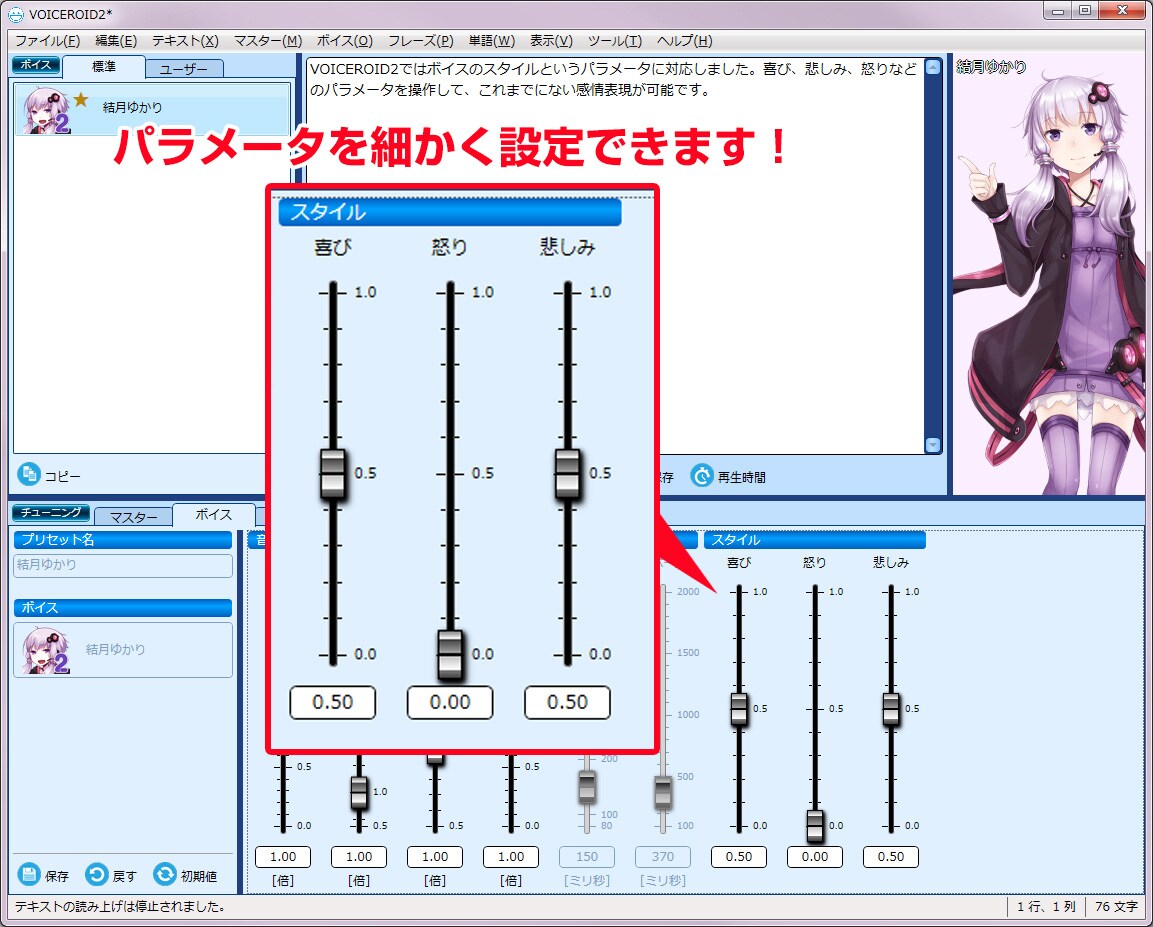Switch to the ボイス tuning tab
Screen dimensions: 1153x927
point(214,515)
